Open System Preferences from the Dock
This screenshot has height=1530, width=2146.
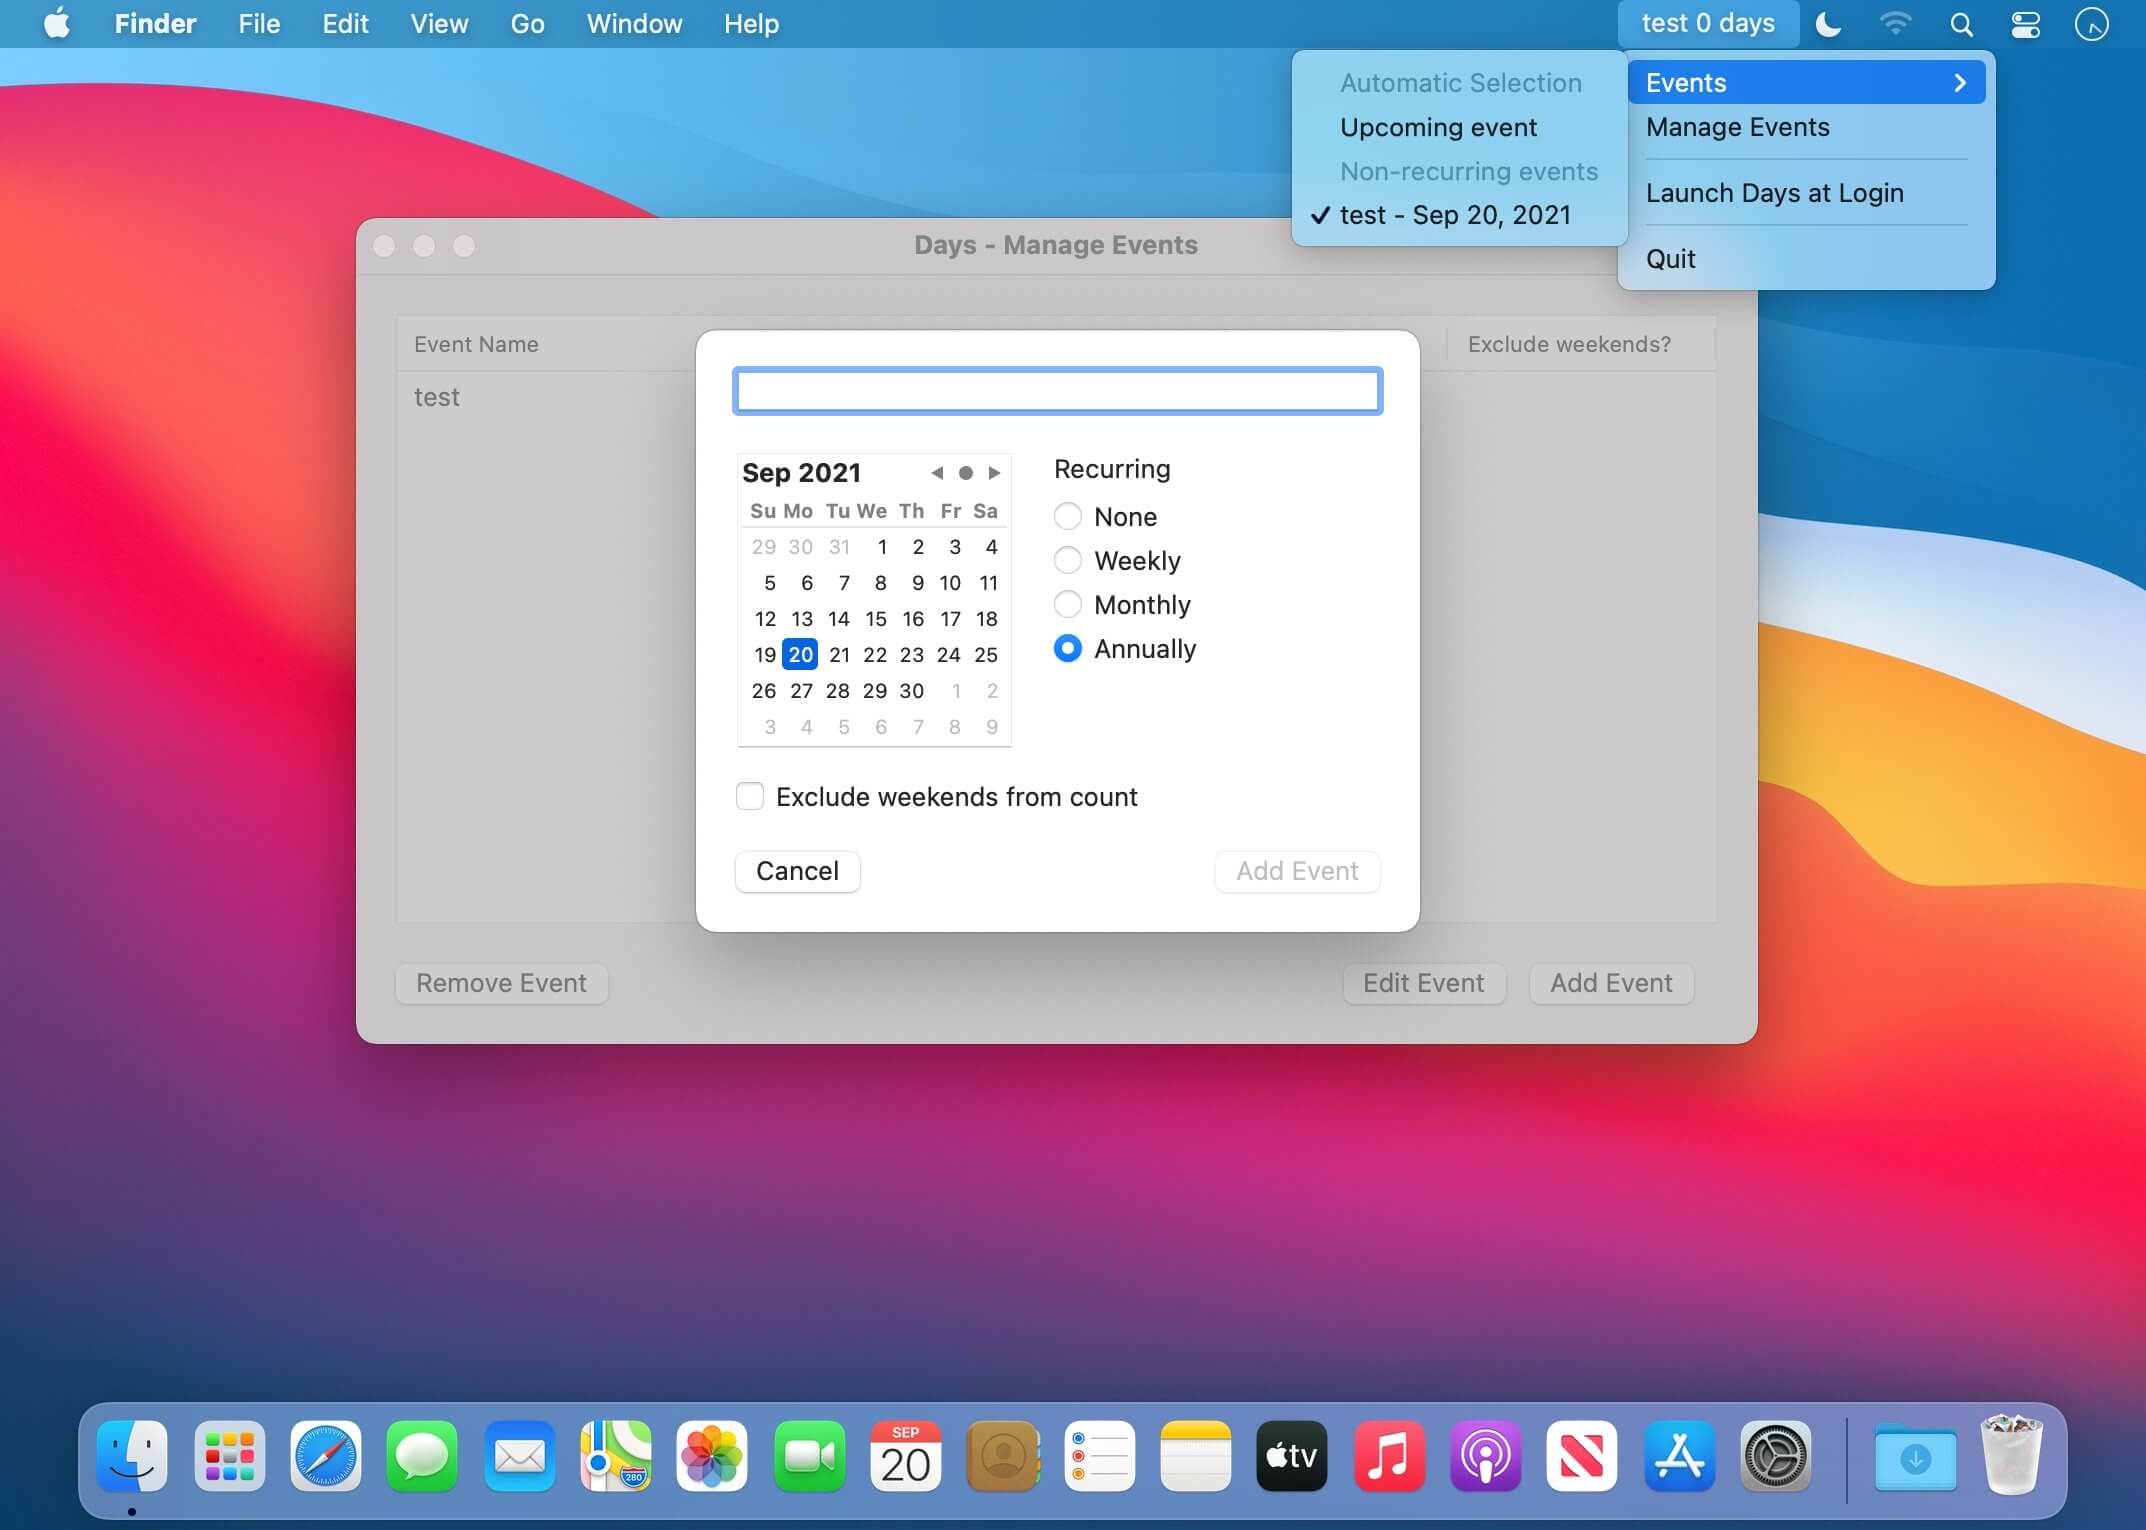(x=1775, y=1455)
